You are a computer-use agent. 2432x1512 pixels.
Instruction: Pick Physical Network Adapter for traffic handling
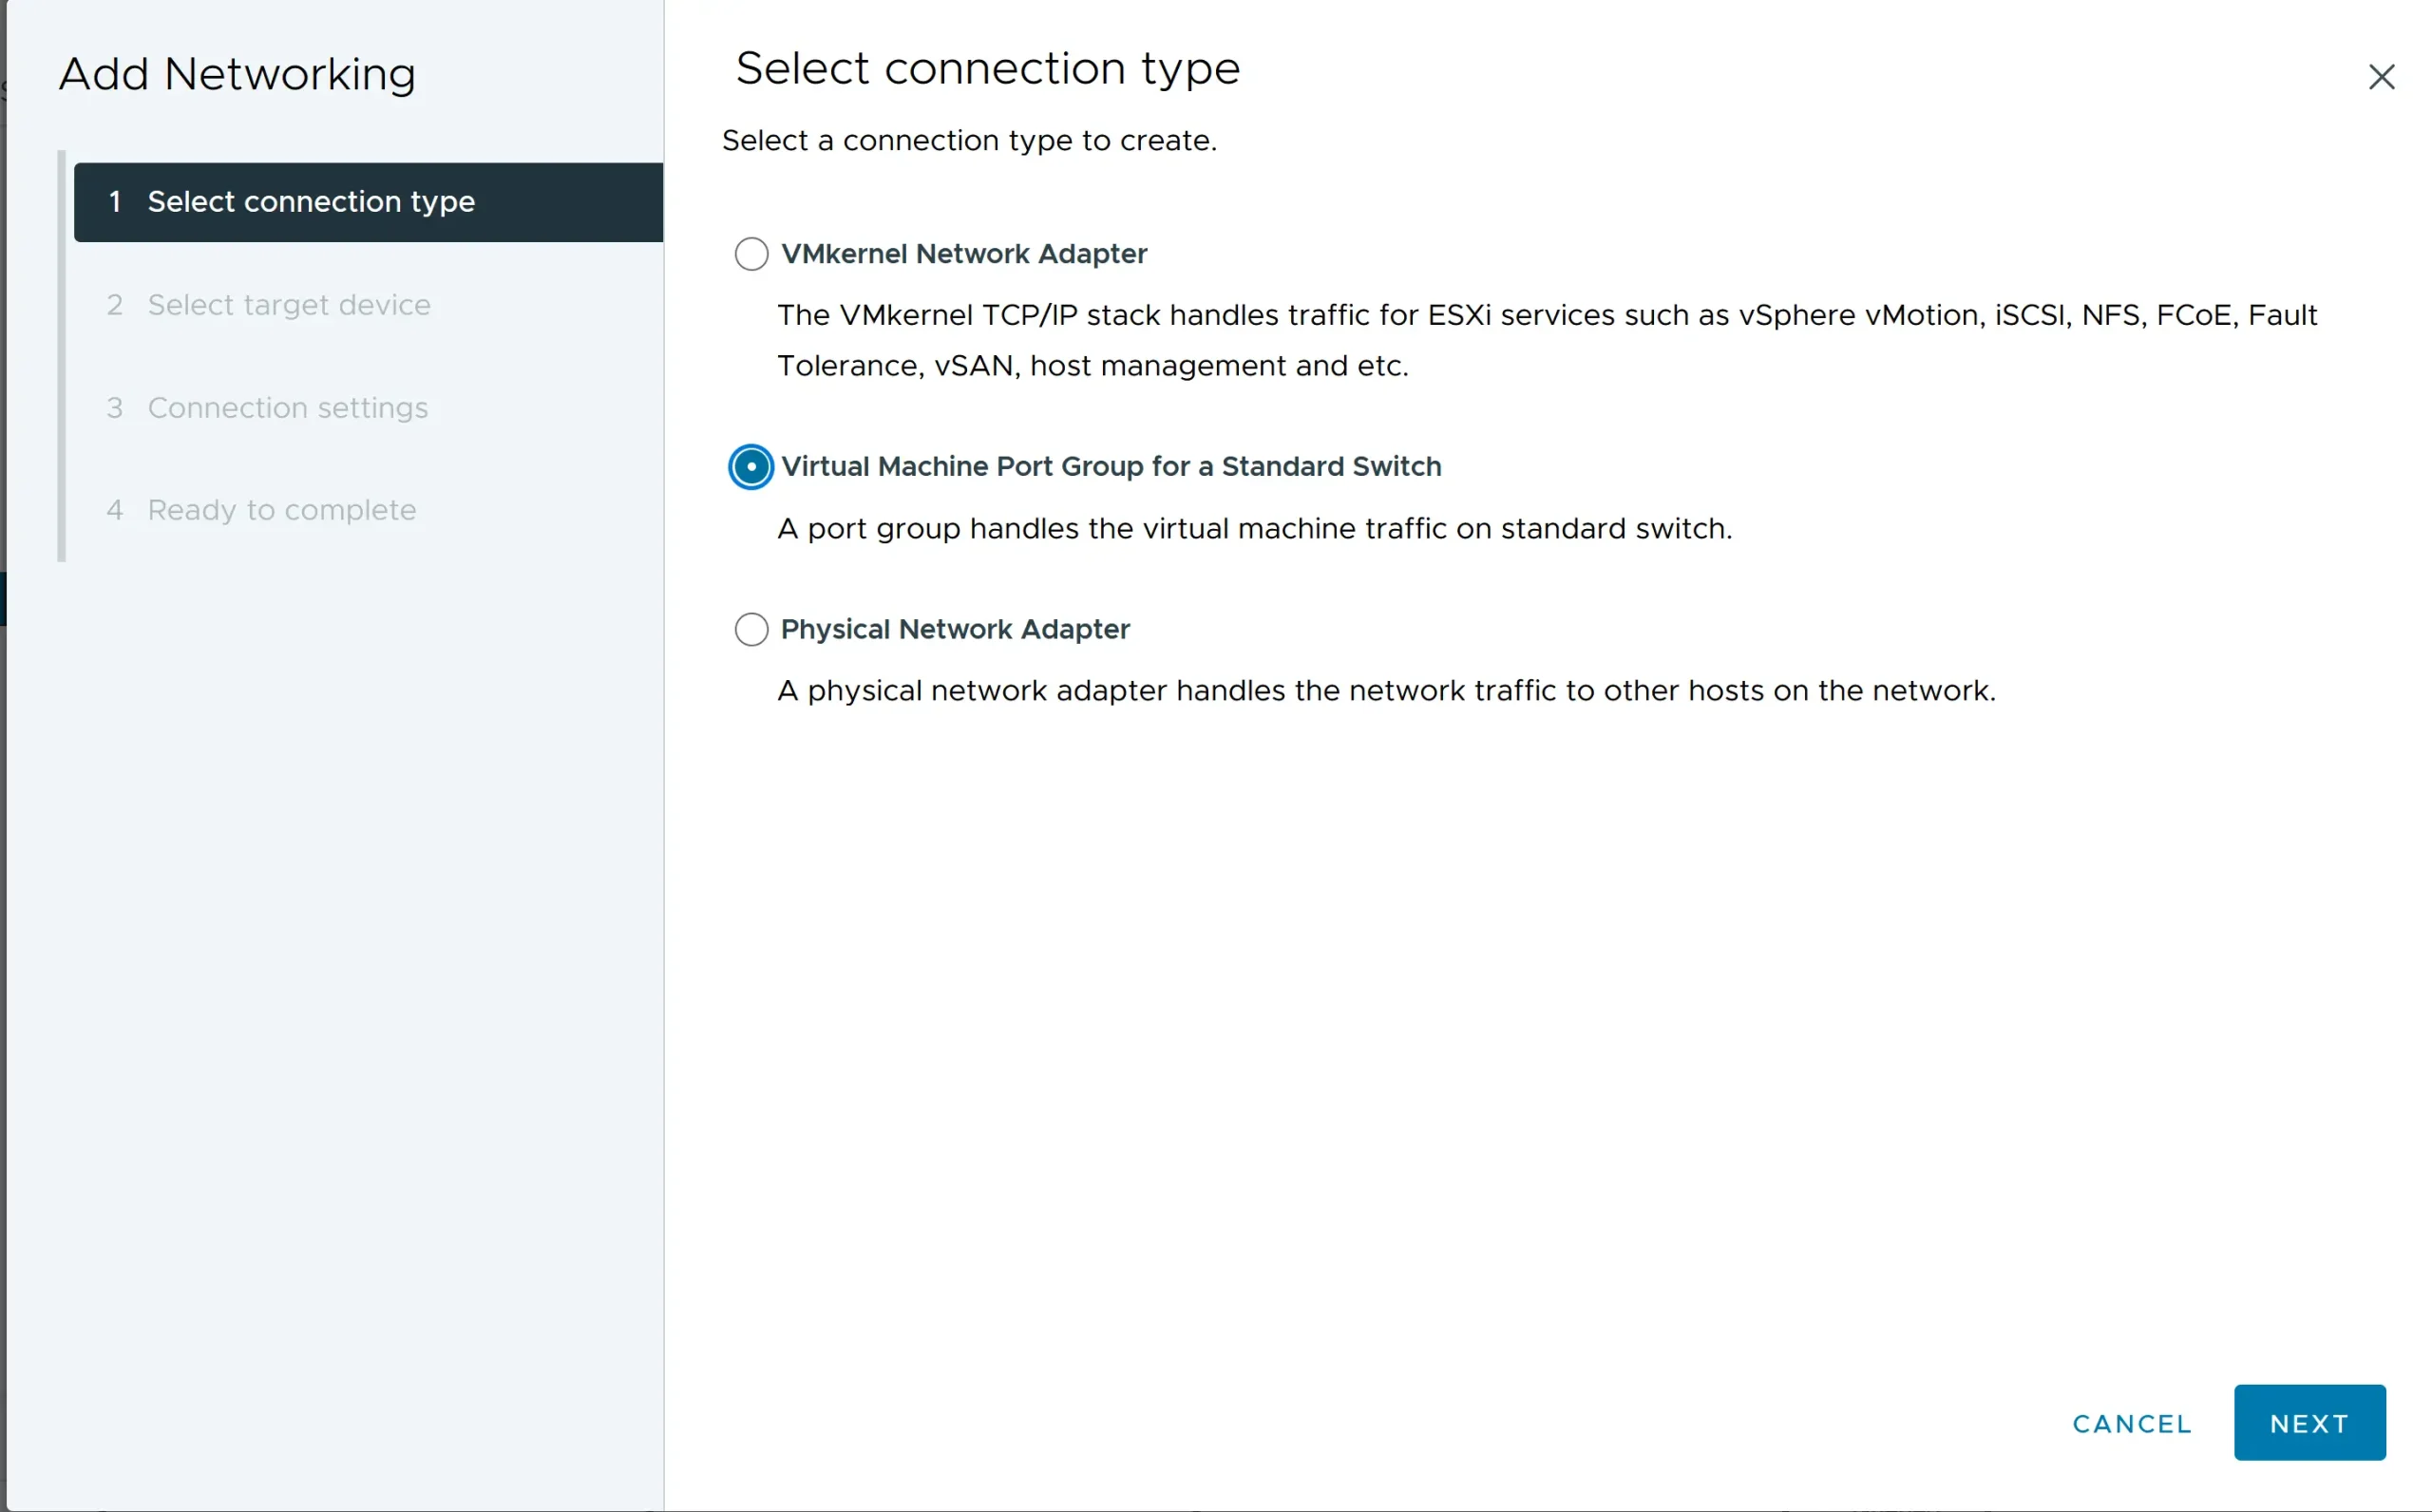pos(751,629)
